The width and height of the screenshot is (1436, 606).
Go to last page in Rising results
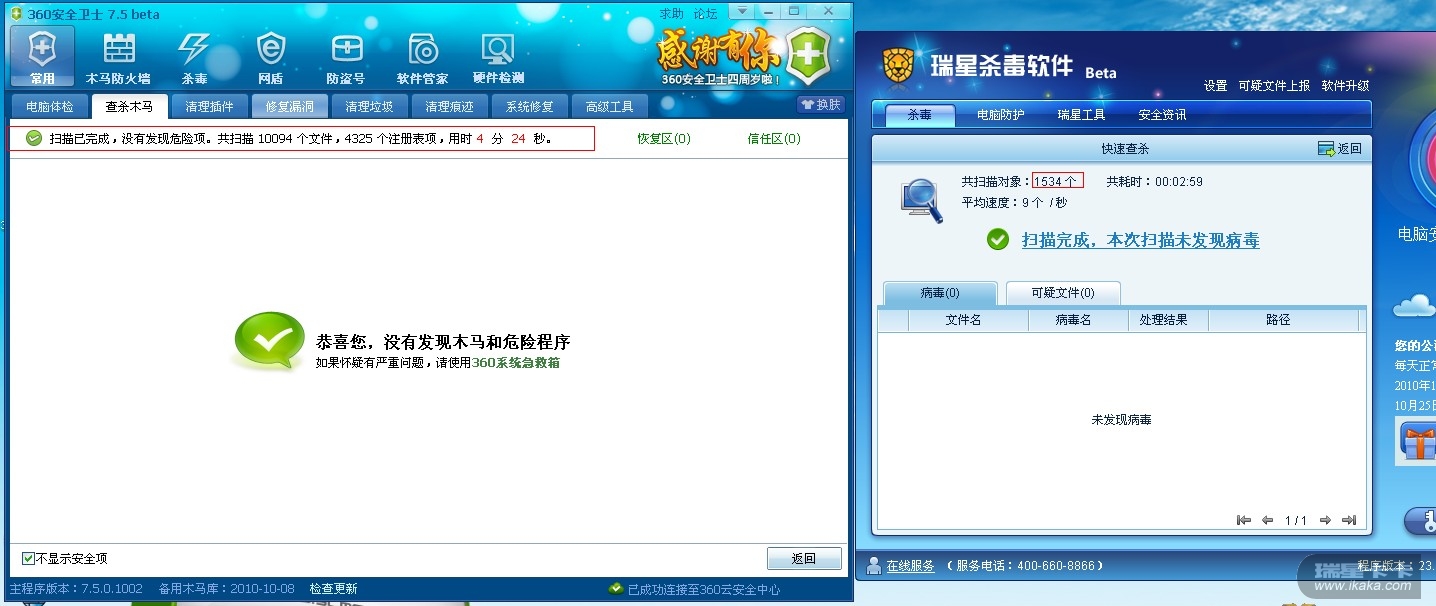(1348, 520)
